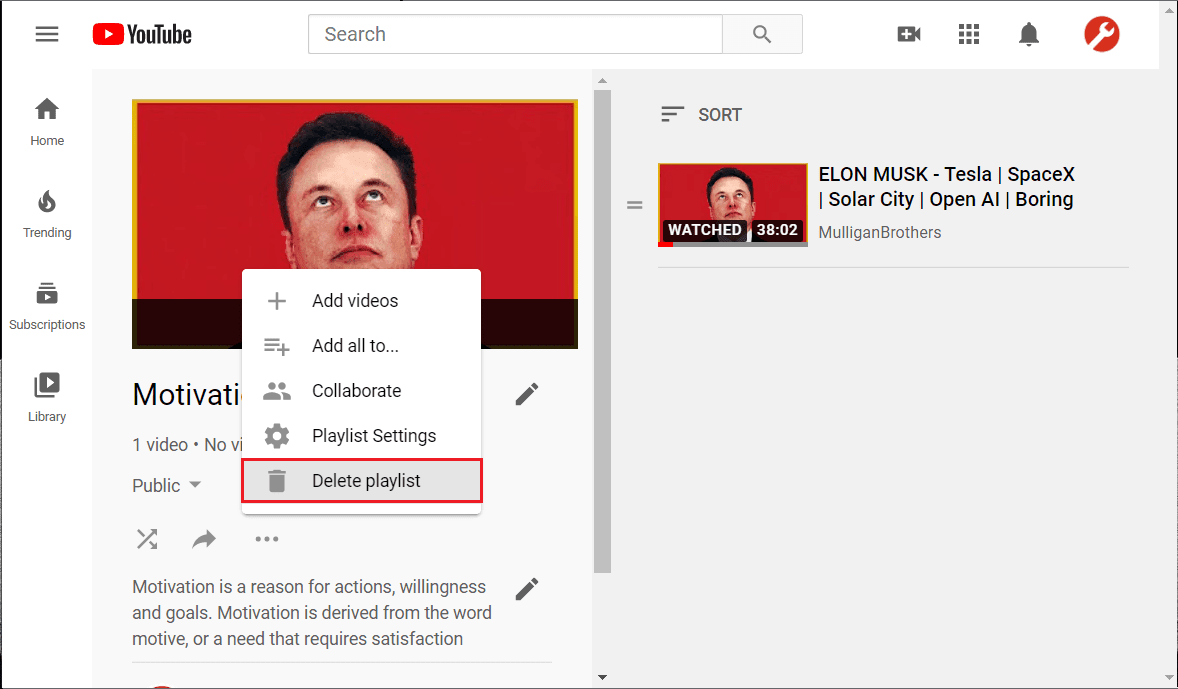Shuffle the playlist using the shuffle icon
This screenshot has height=689, width=1178.
[x=147, y=538]
